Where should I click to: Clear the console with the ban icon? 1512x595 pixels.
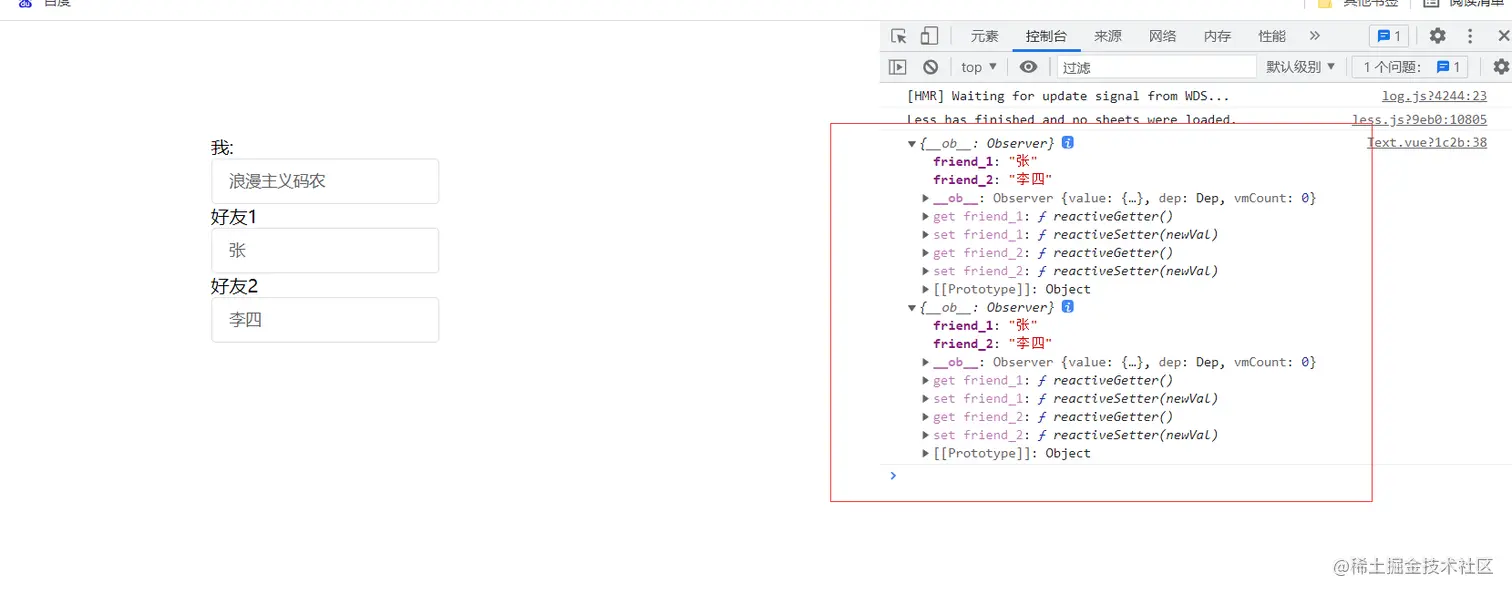click(x=931, y=67)
